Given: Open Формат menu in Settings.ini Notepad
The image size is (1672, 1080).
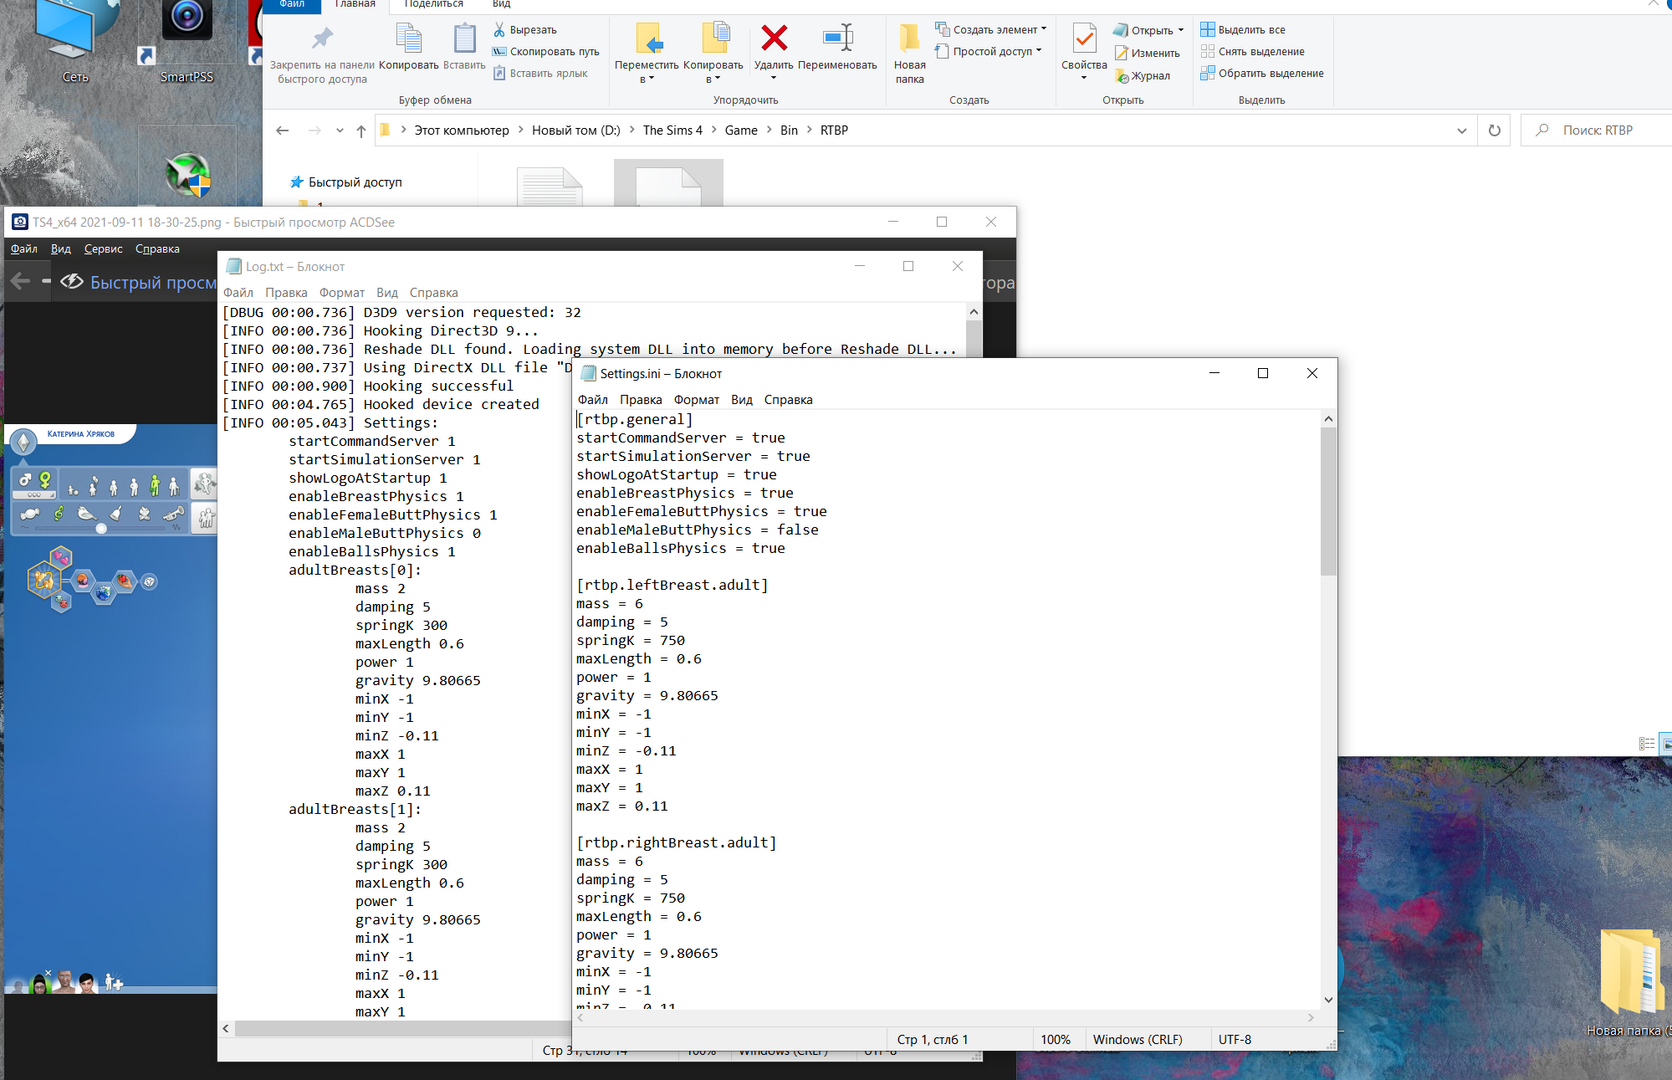Looking at the screenshot, I should point(696,400).
